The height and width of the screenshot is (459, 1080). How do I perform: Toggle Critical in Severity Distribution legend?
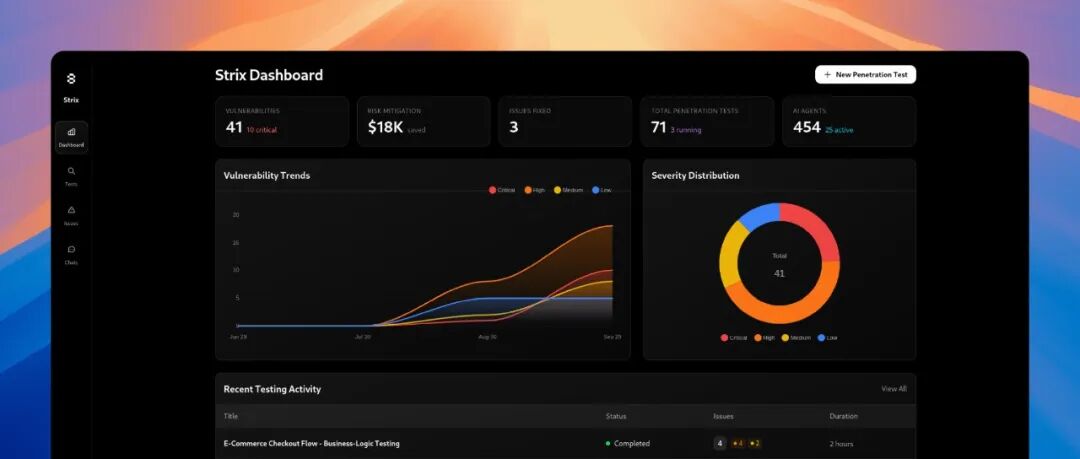[x=734, y=338]
